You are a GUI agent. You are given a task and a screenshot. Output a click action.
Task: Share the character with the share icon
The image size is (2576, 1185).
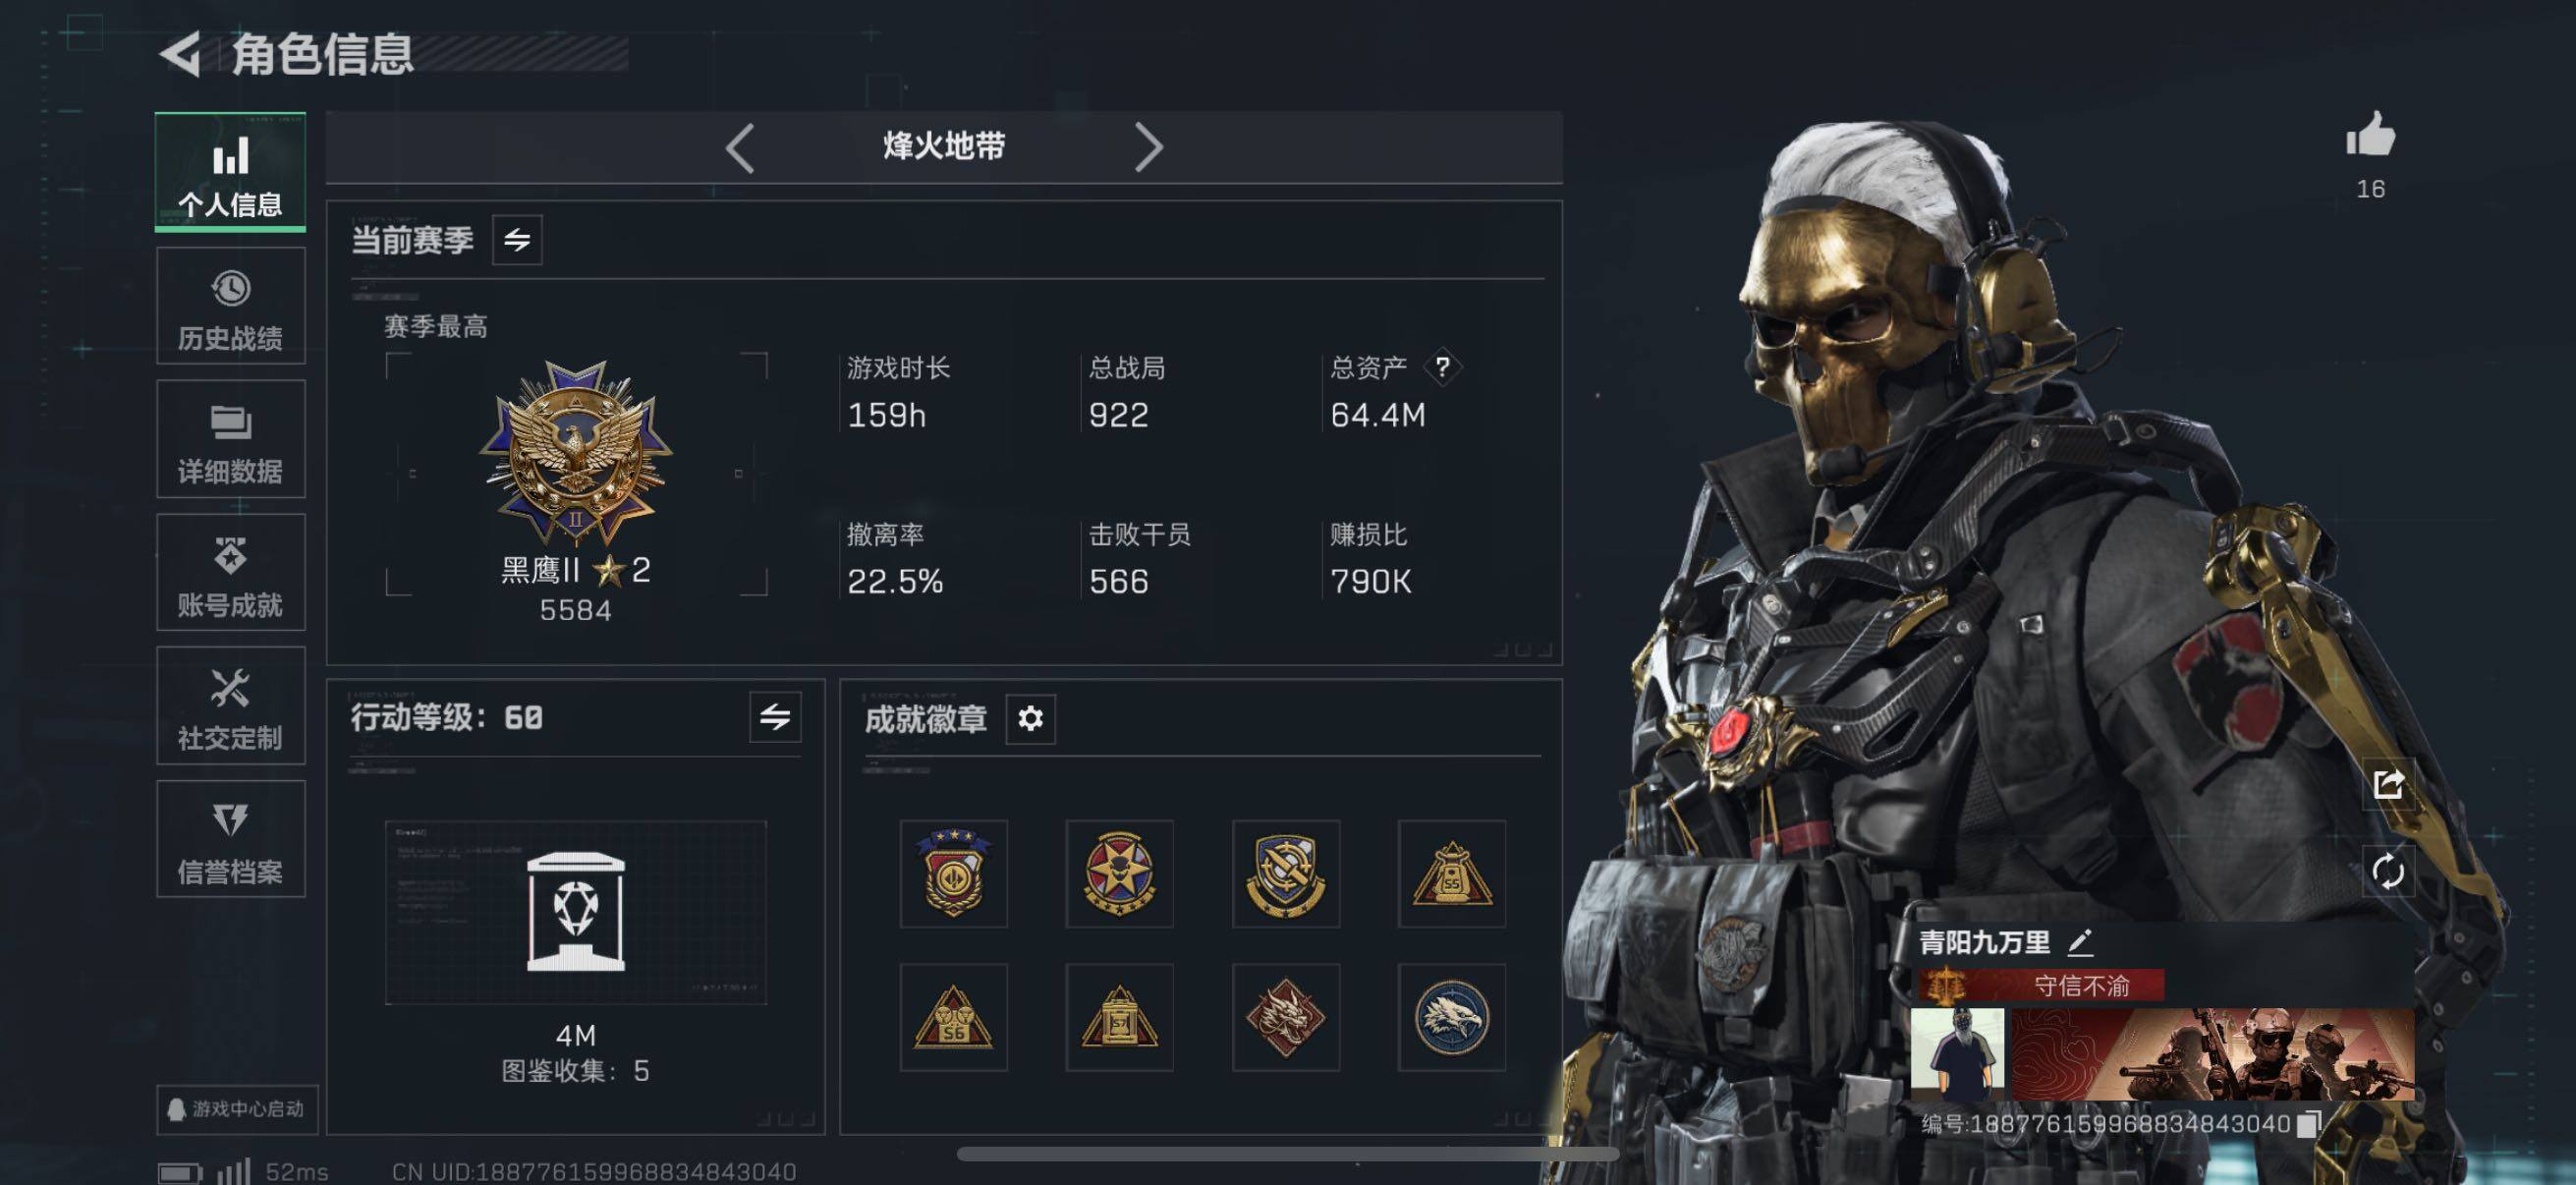coord(2388,784)
